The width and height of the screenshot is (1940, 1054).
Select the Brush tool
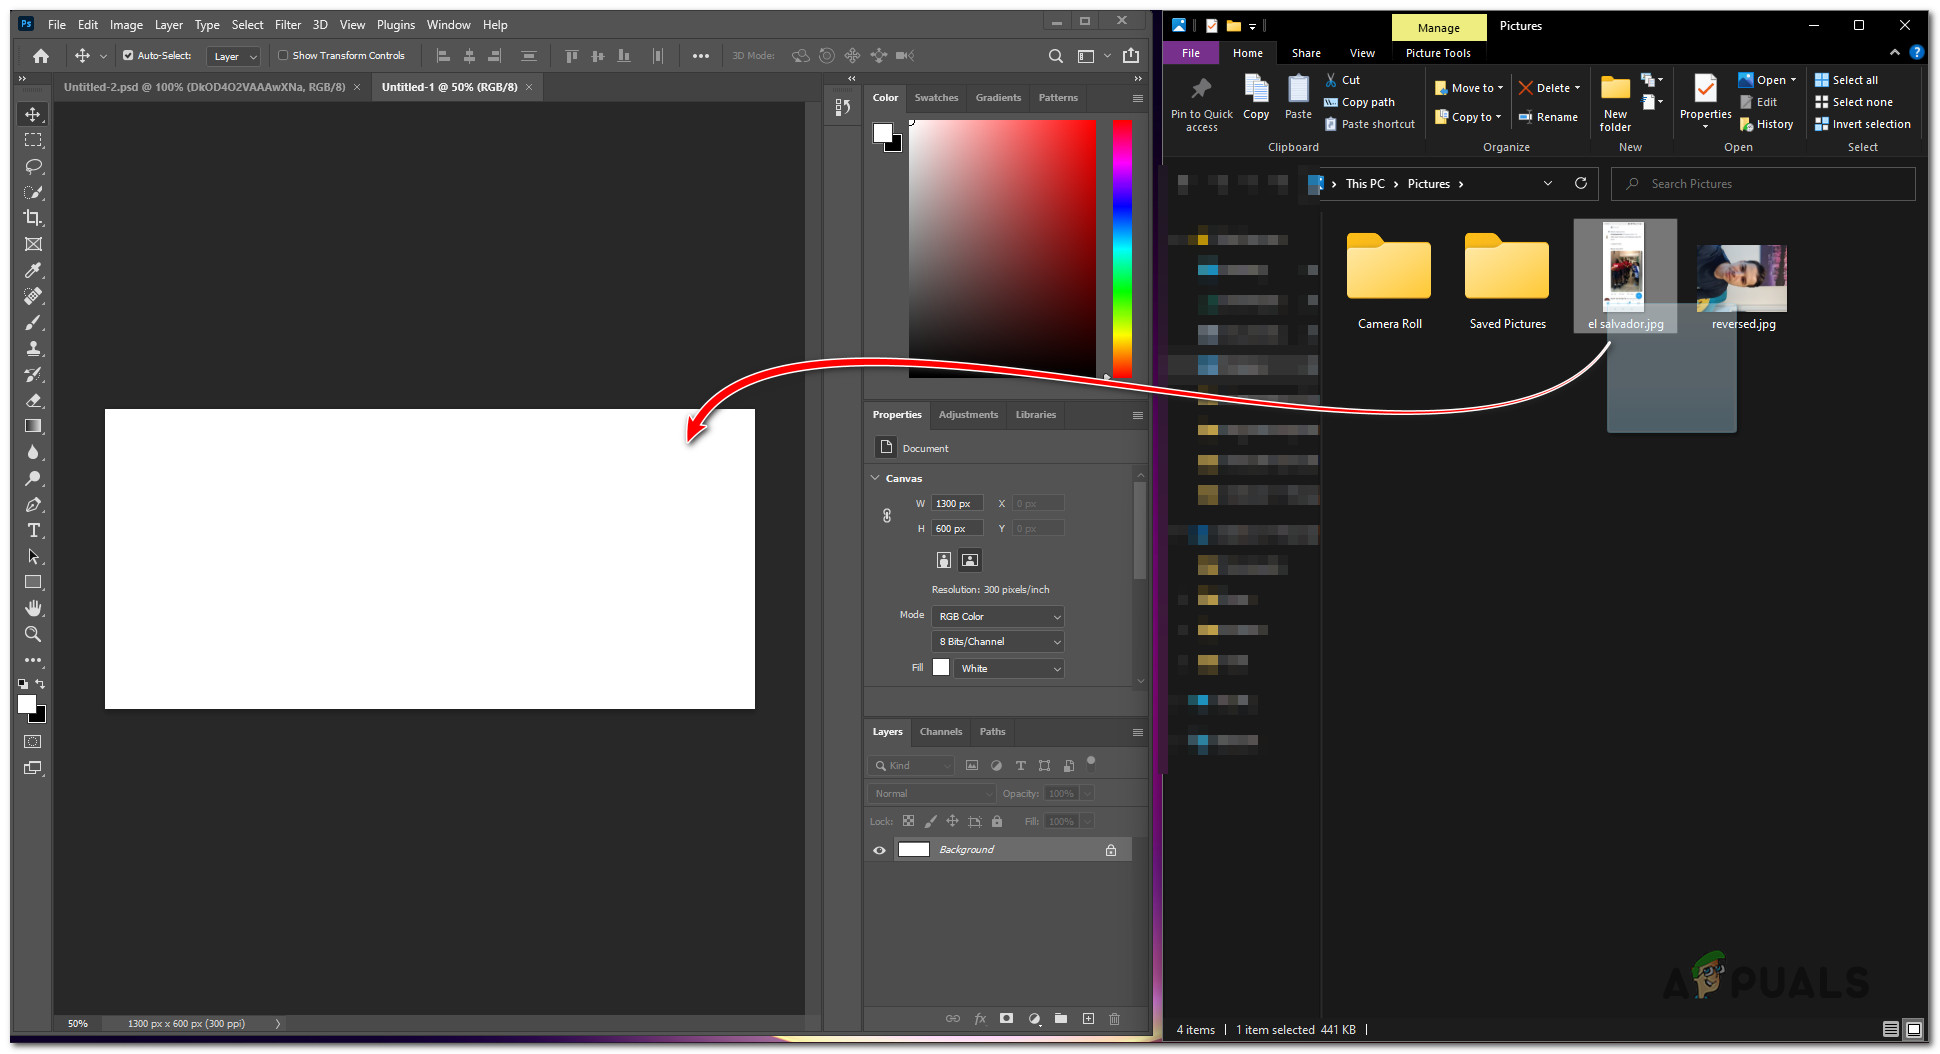pyautogui.click(x=33, y=322)
